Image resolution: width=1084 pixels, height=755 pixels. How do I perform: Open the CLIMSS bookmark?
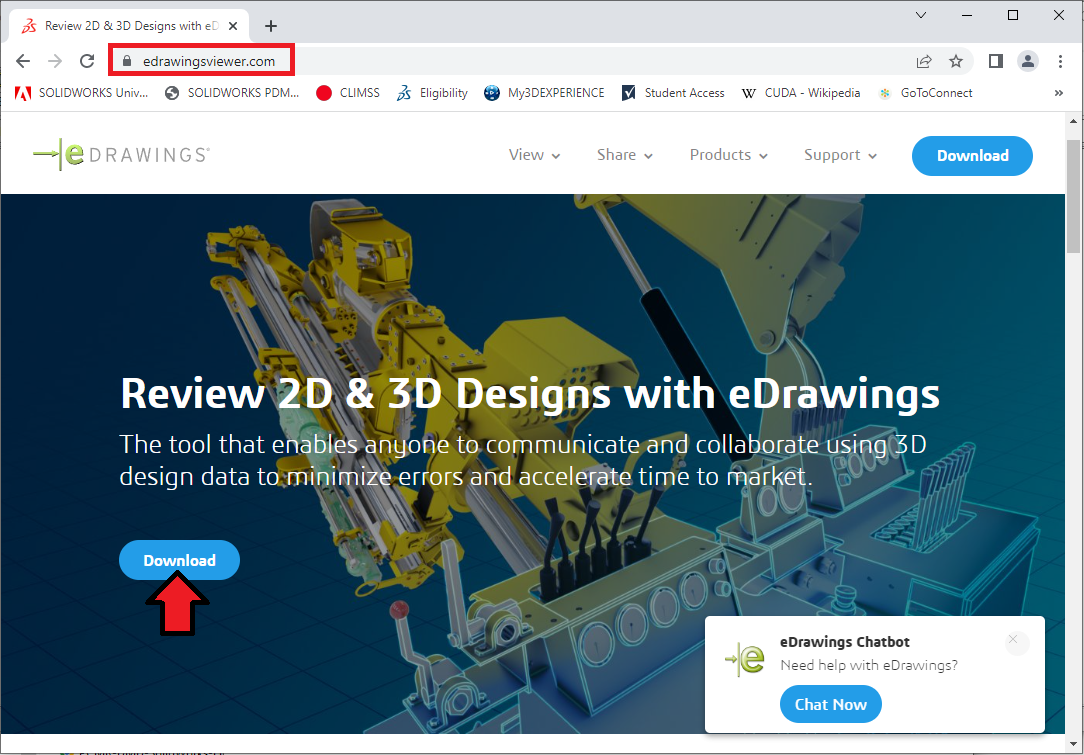click(x=348, y=93)
